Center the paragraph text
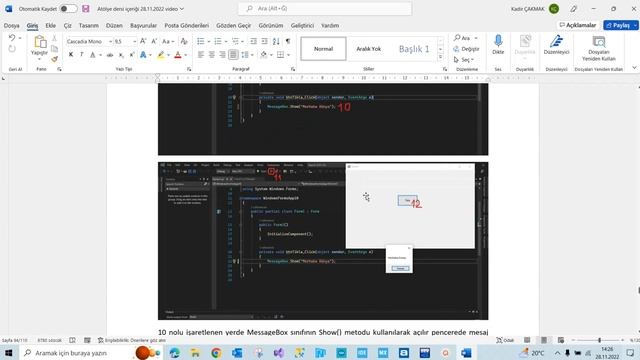This screenshot has width=640, height=360. click(x=211, y=55)
